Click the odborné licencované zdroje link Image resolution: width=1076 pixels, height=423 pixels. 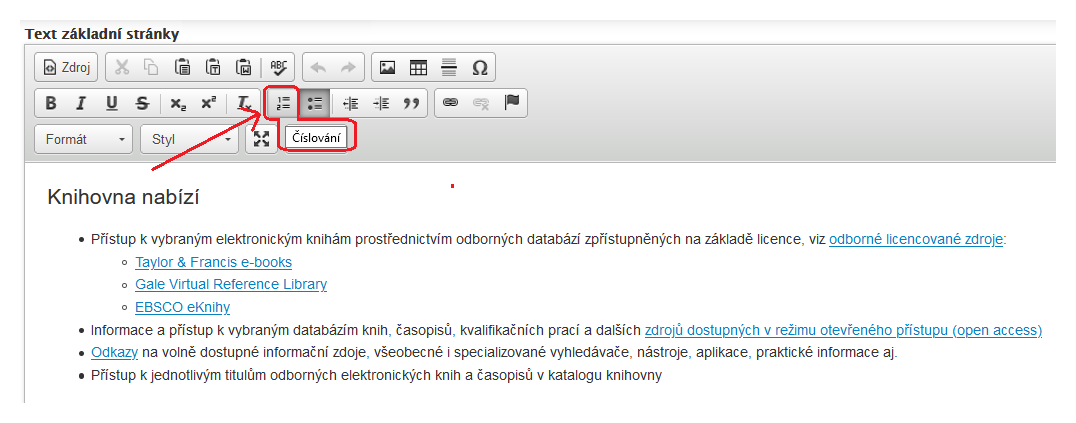tap(915, 240)
